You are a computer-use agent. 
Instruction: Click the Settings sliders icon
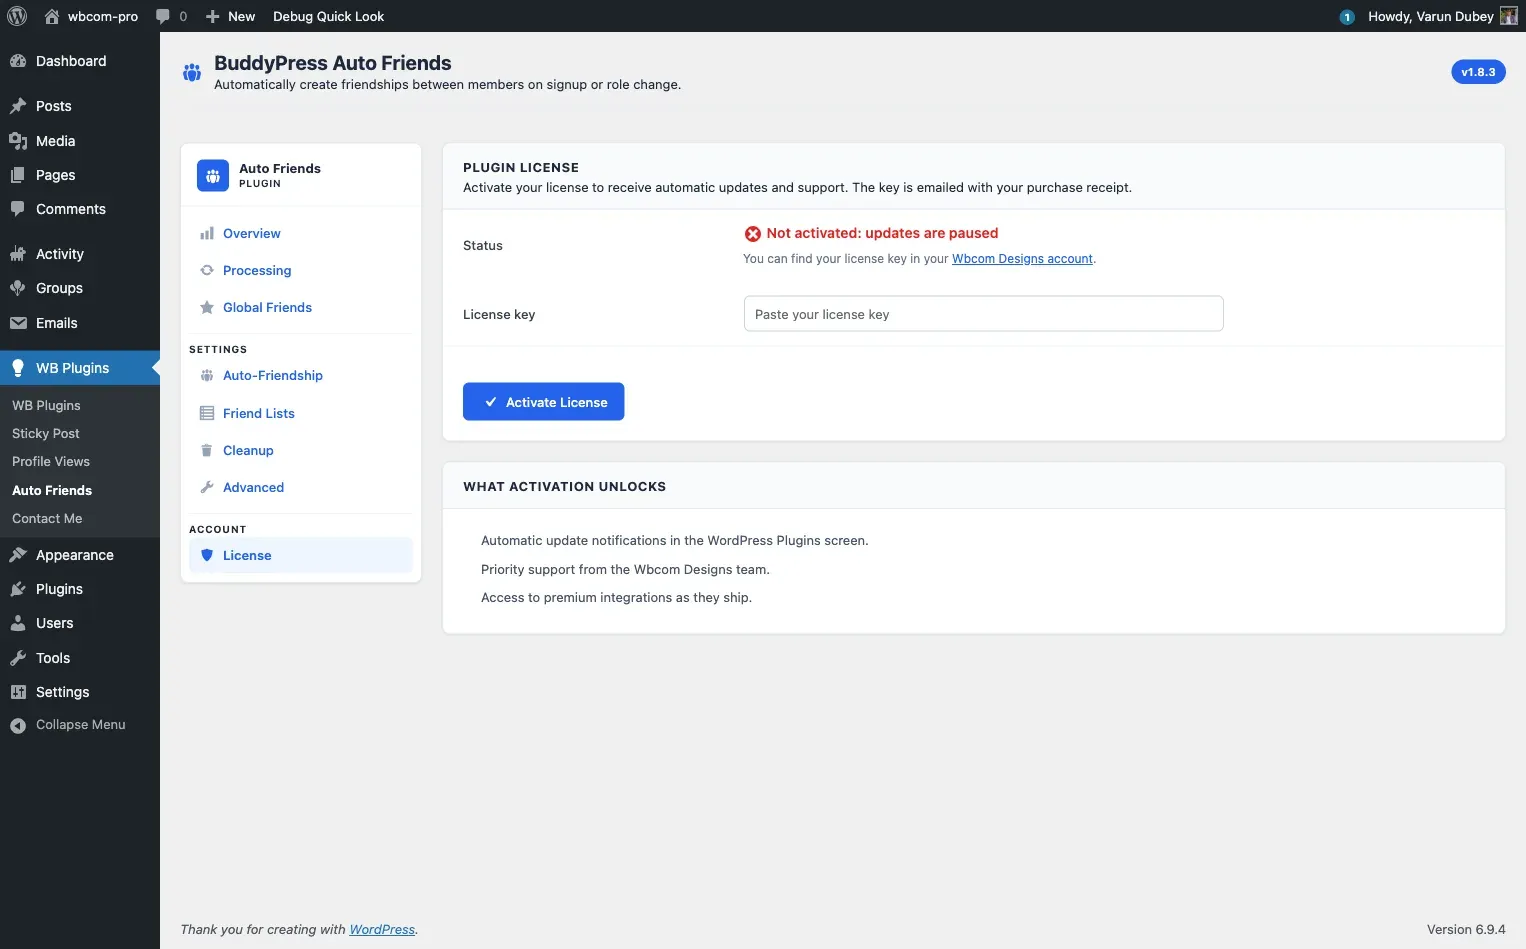click(18, 692)
